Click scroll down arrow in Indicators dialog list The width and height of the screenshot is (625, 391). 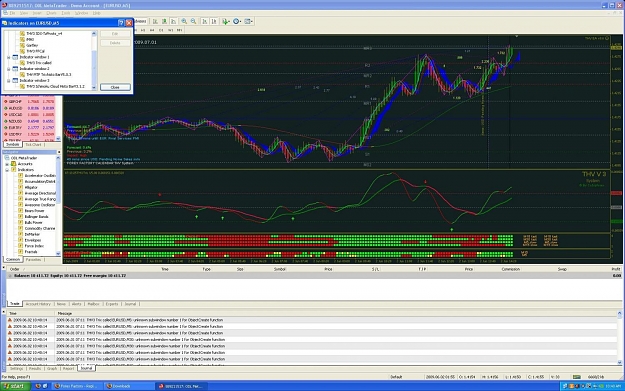point(94,88)
